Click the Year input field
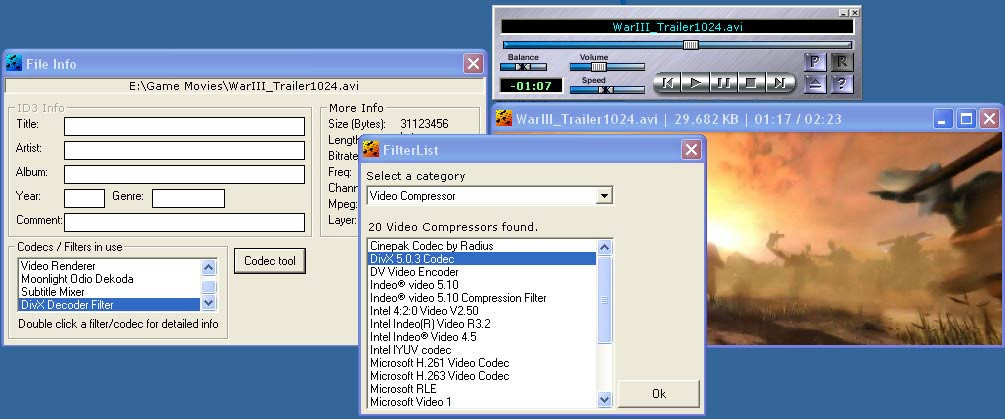The width and height of the screenshot is (1005, 419). point(84,199)
